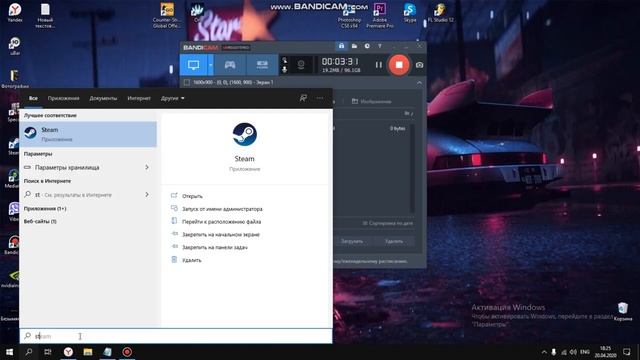This screenshot has width=640, height=360.
Task: Open Bandicam help question mark icon
Action: click(x=380, y=46)
